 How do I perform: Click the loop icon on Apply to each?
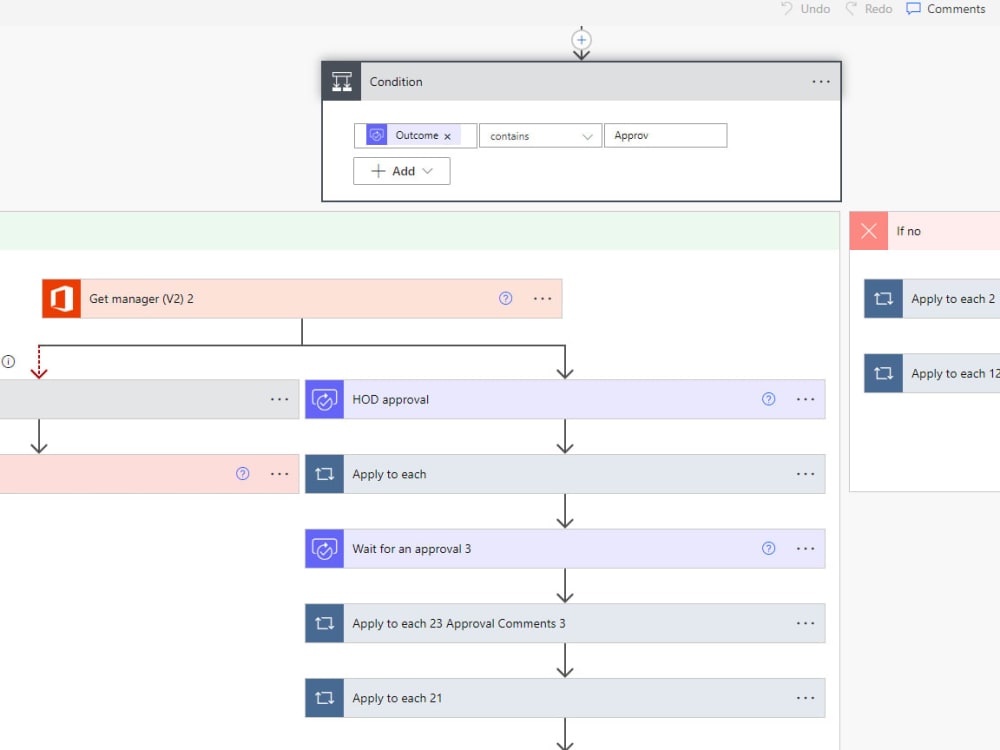click(324, 473)
